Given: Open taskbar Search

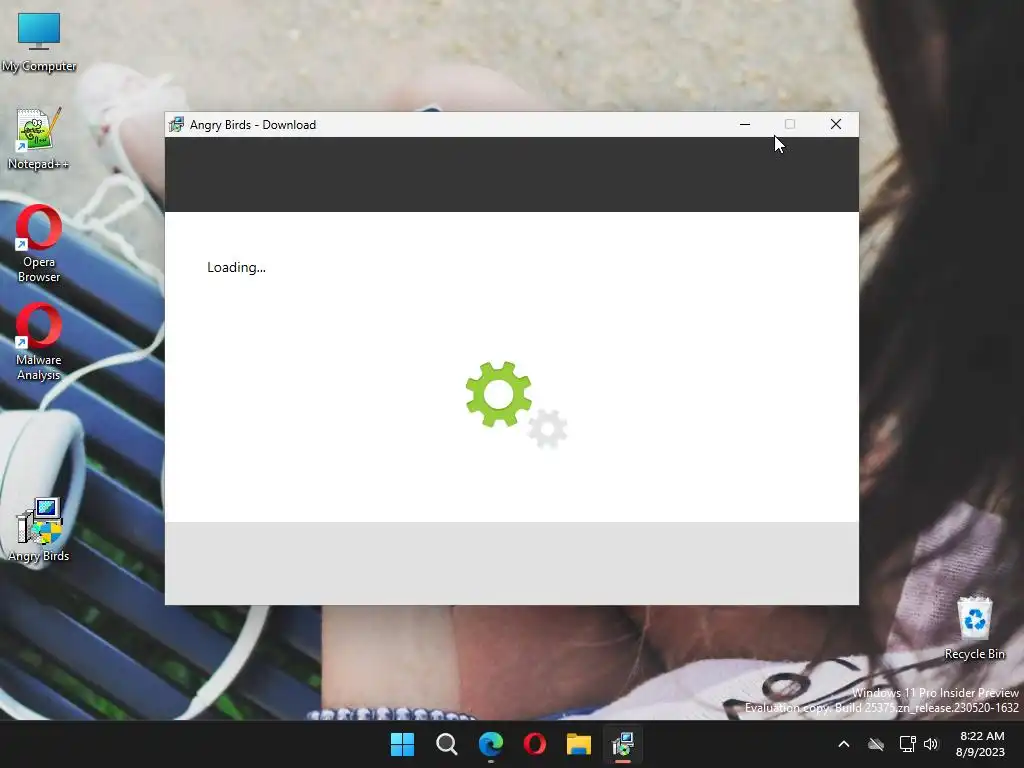Looking at the screenshot, I should click(x=447, y=744).
